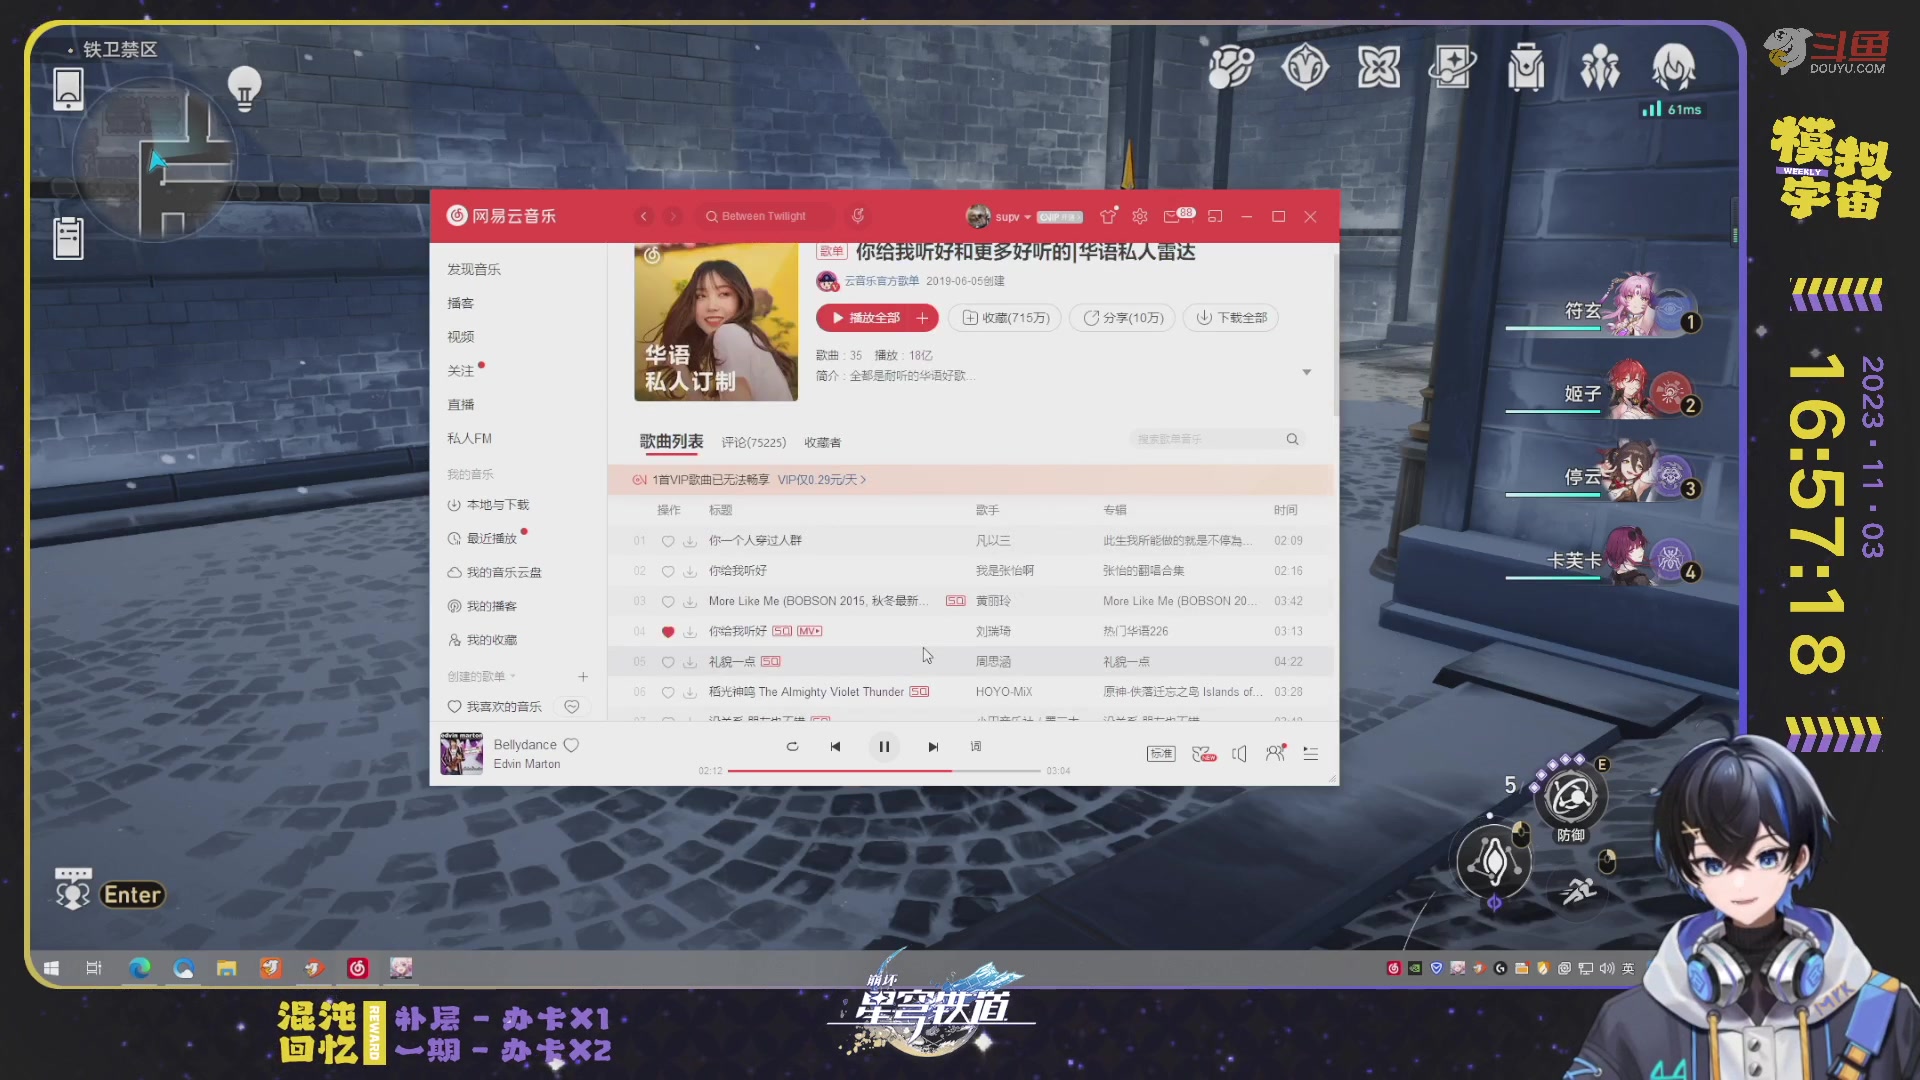Open NetEase Cloud Music taskbar icon
The width and height of the screenshot is (1920, 1080).
[357, 968]
